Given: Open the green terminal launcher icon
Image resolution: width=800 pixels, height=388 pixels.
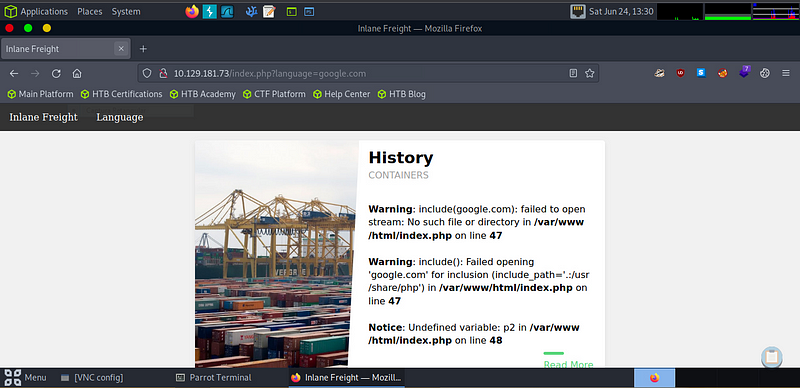Looking at the screenshot, I should pos(292,11).
